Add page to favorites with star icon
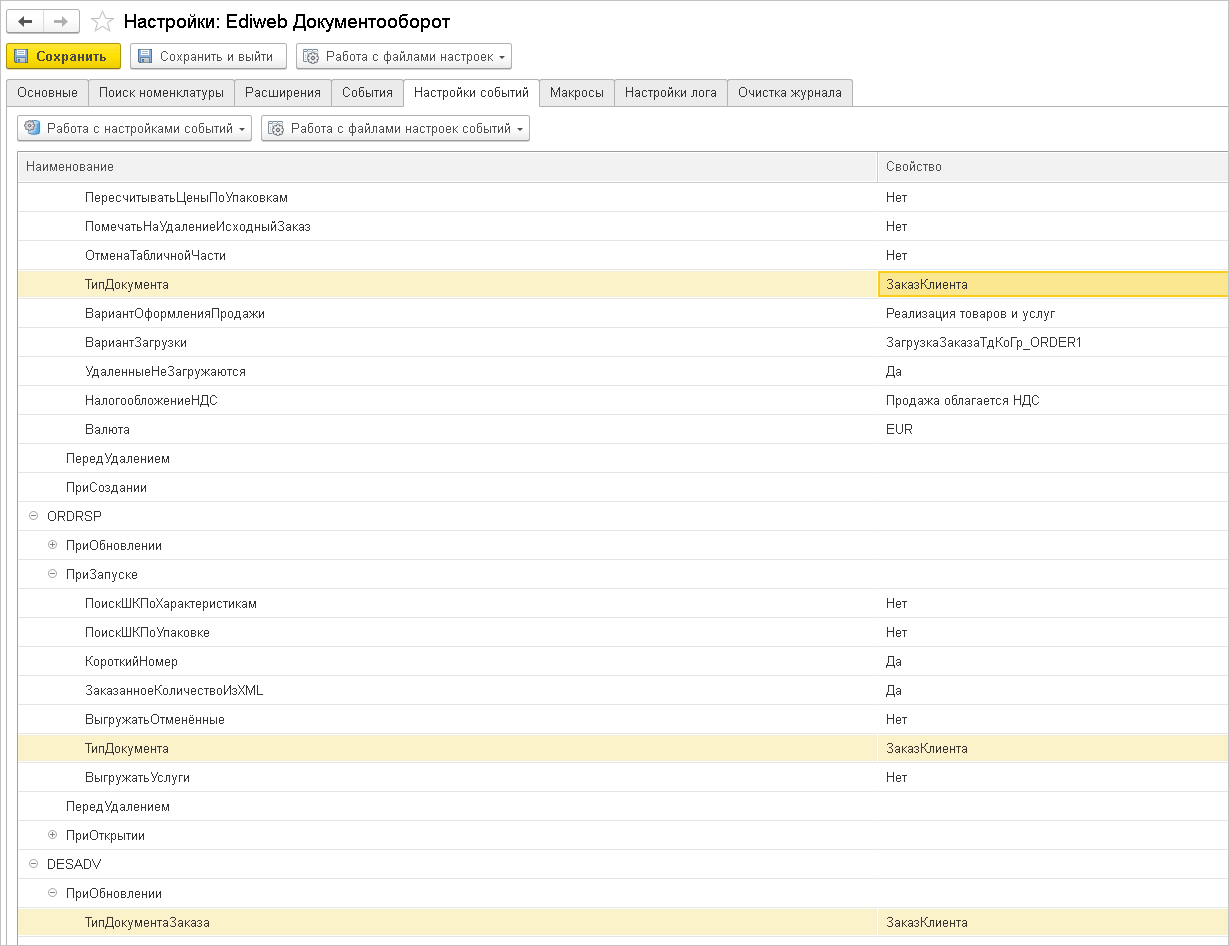Screen dimensions: 1229x946 coord(101,21)
